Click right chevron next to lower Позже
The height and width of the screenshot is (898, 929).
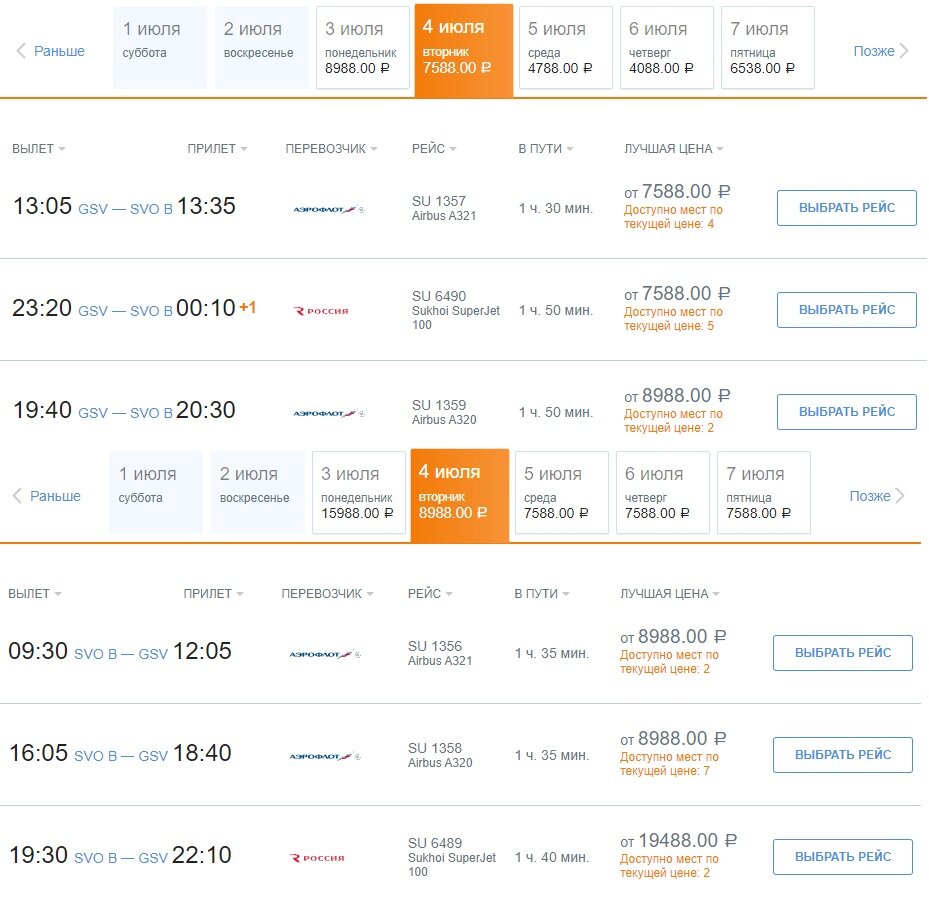point(899,496)
